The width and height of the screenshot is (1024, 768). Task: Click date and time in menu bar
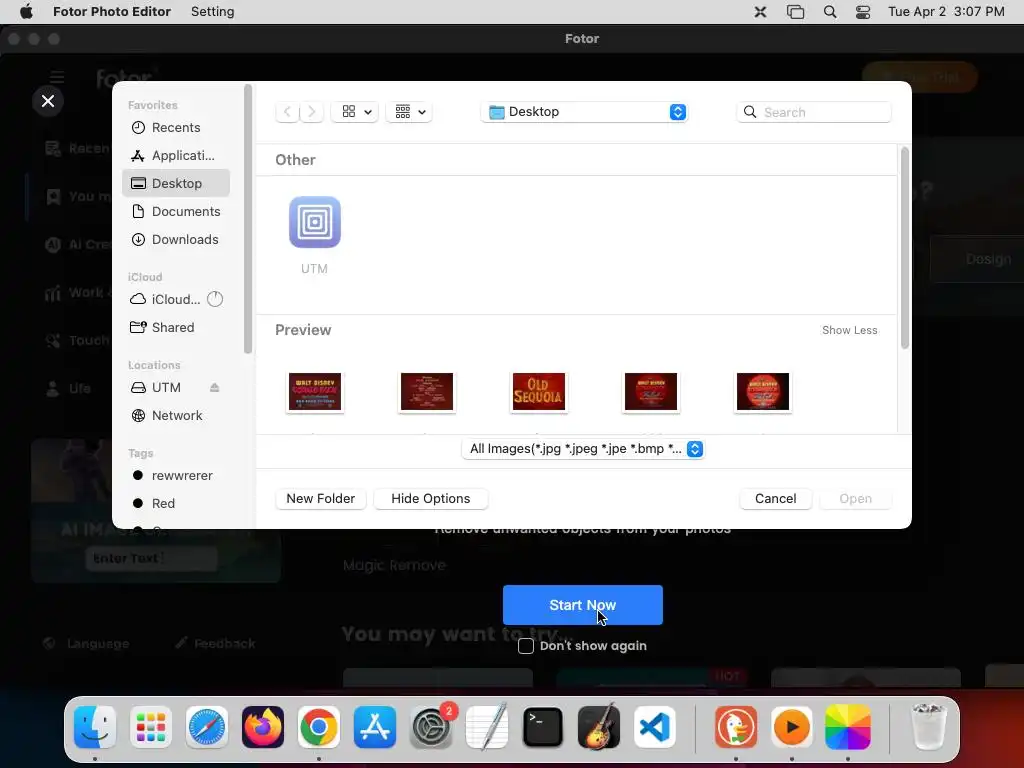coord(946,11)
